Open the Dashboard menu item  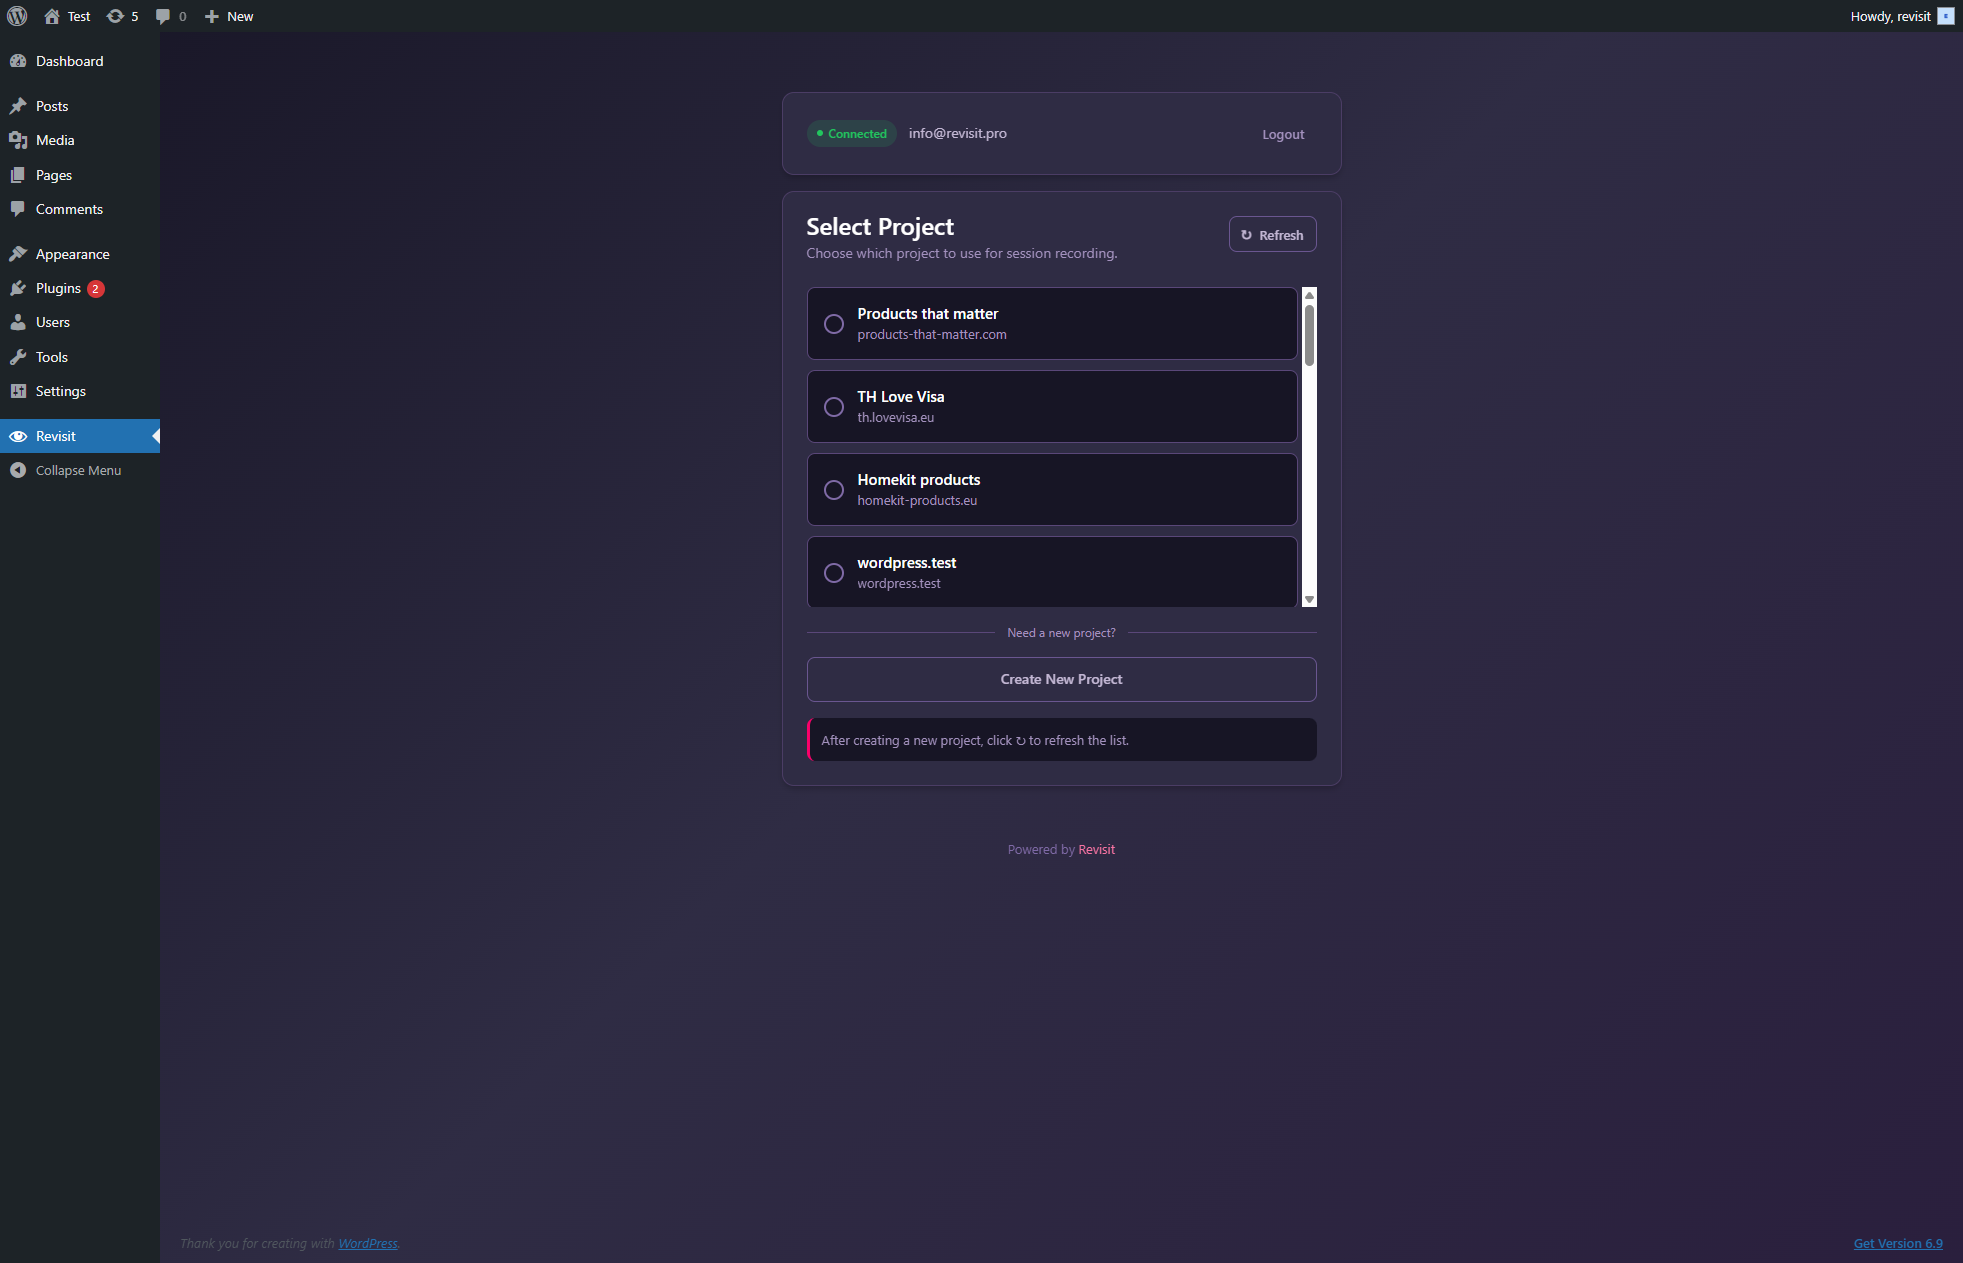[x=69, y=61]
